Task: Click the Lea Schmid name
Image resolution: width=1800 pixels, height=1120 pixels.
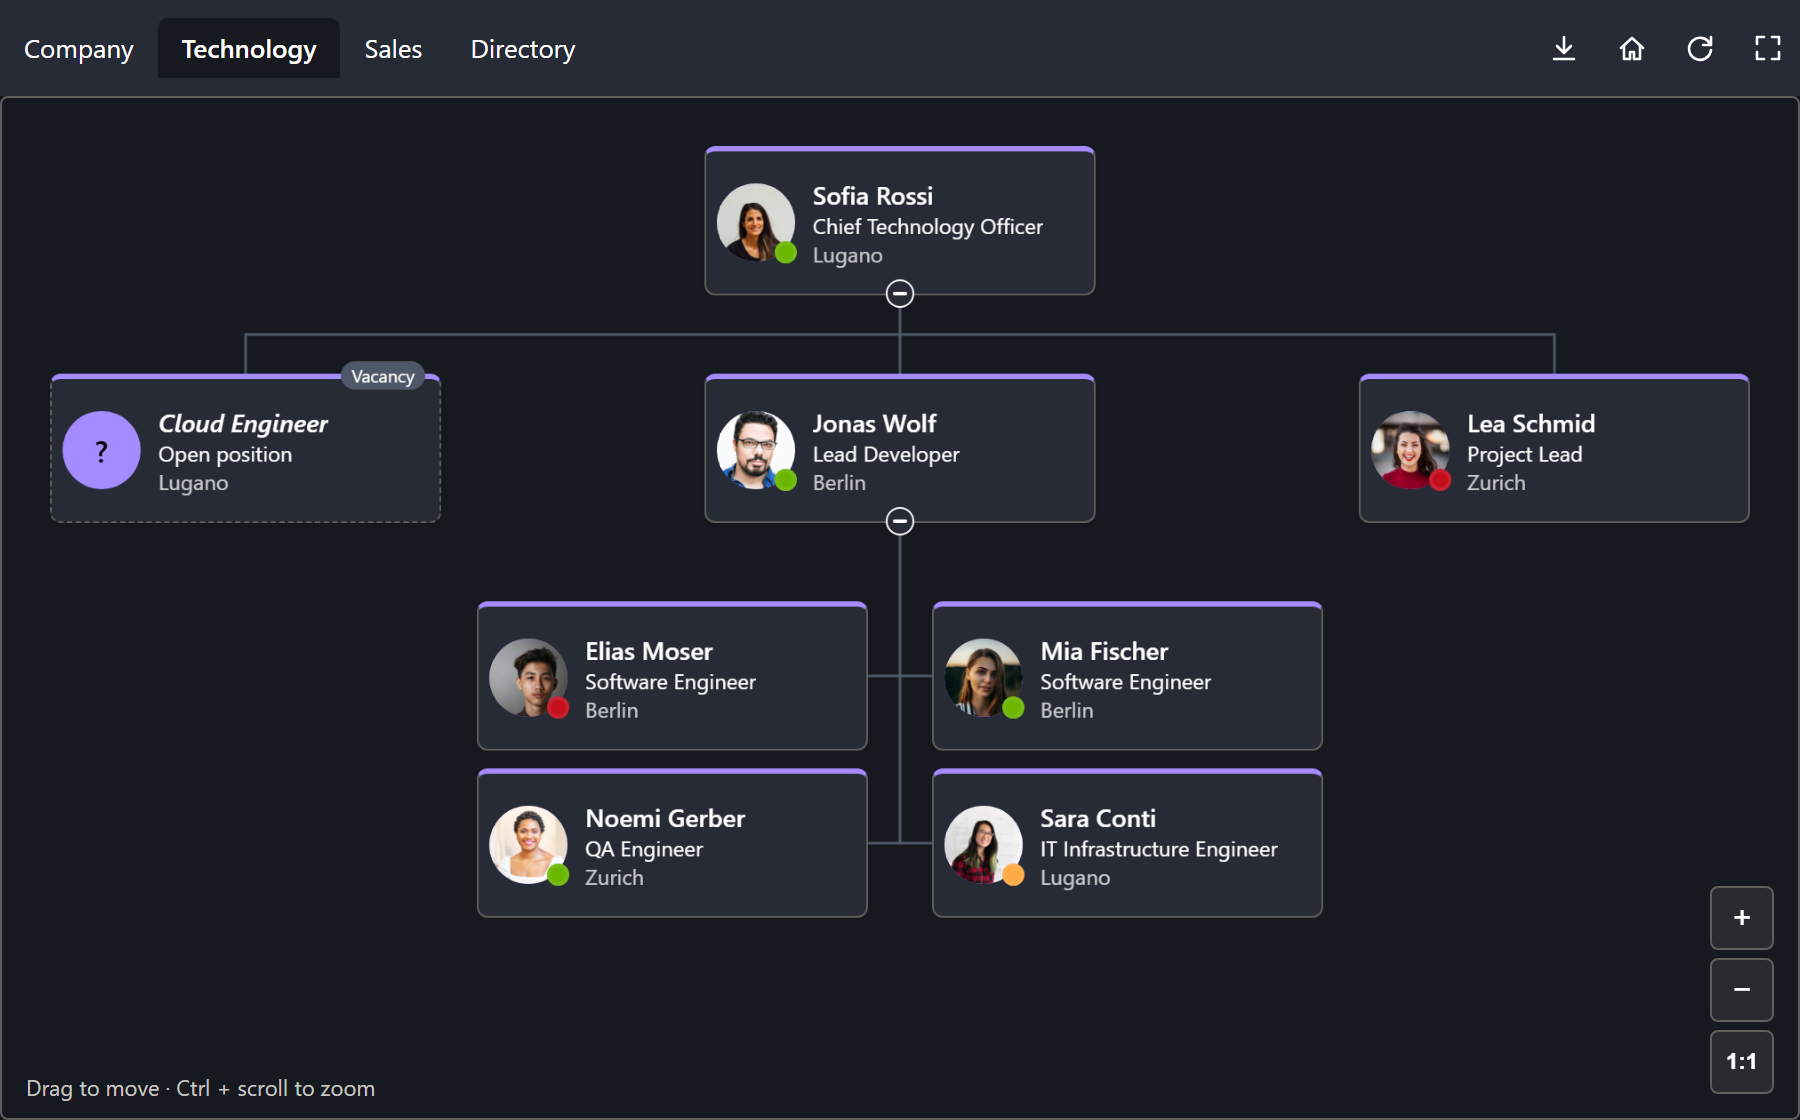Action: coord(1531,424)
